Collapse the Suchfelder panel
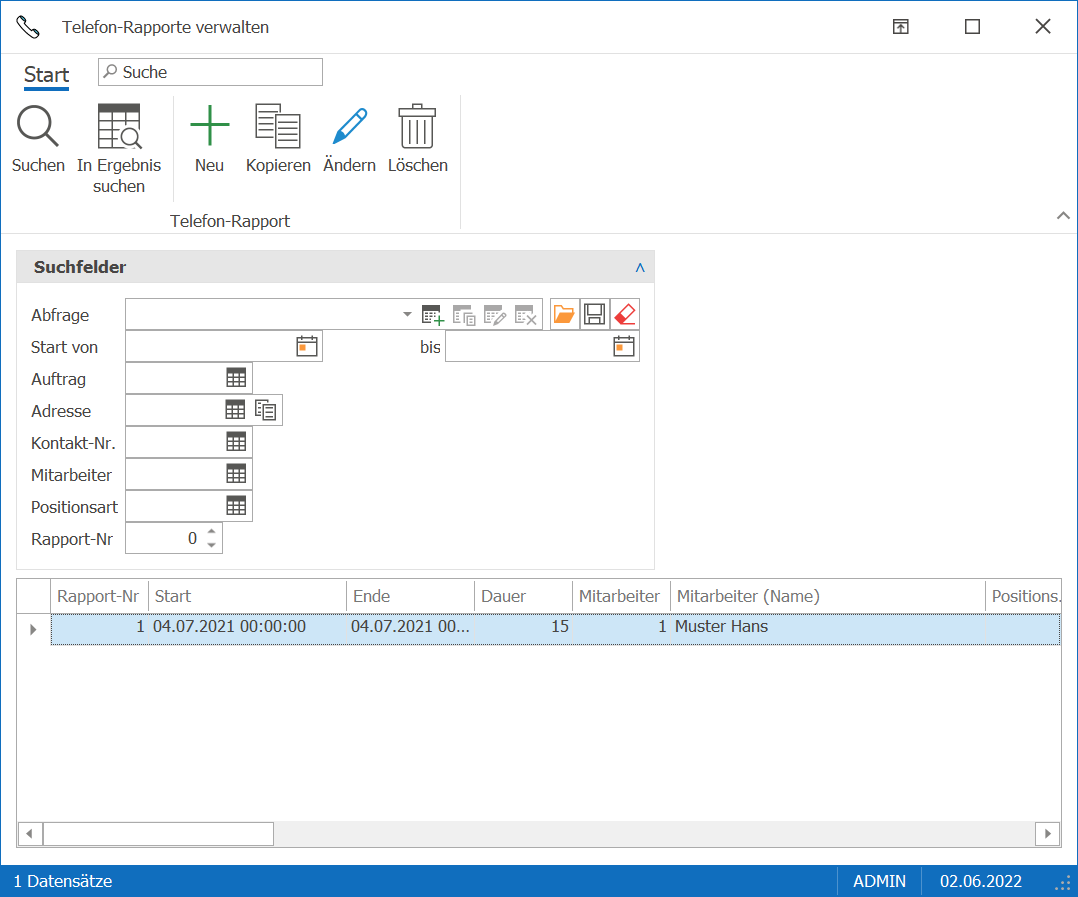 click(640, 267)
